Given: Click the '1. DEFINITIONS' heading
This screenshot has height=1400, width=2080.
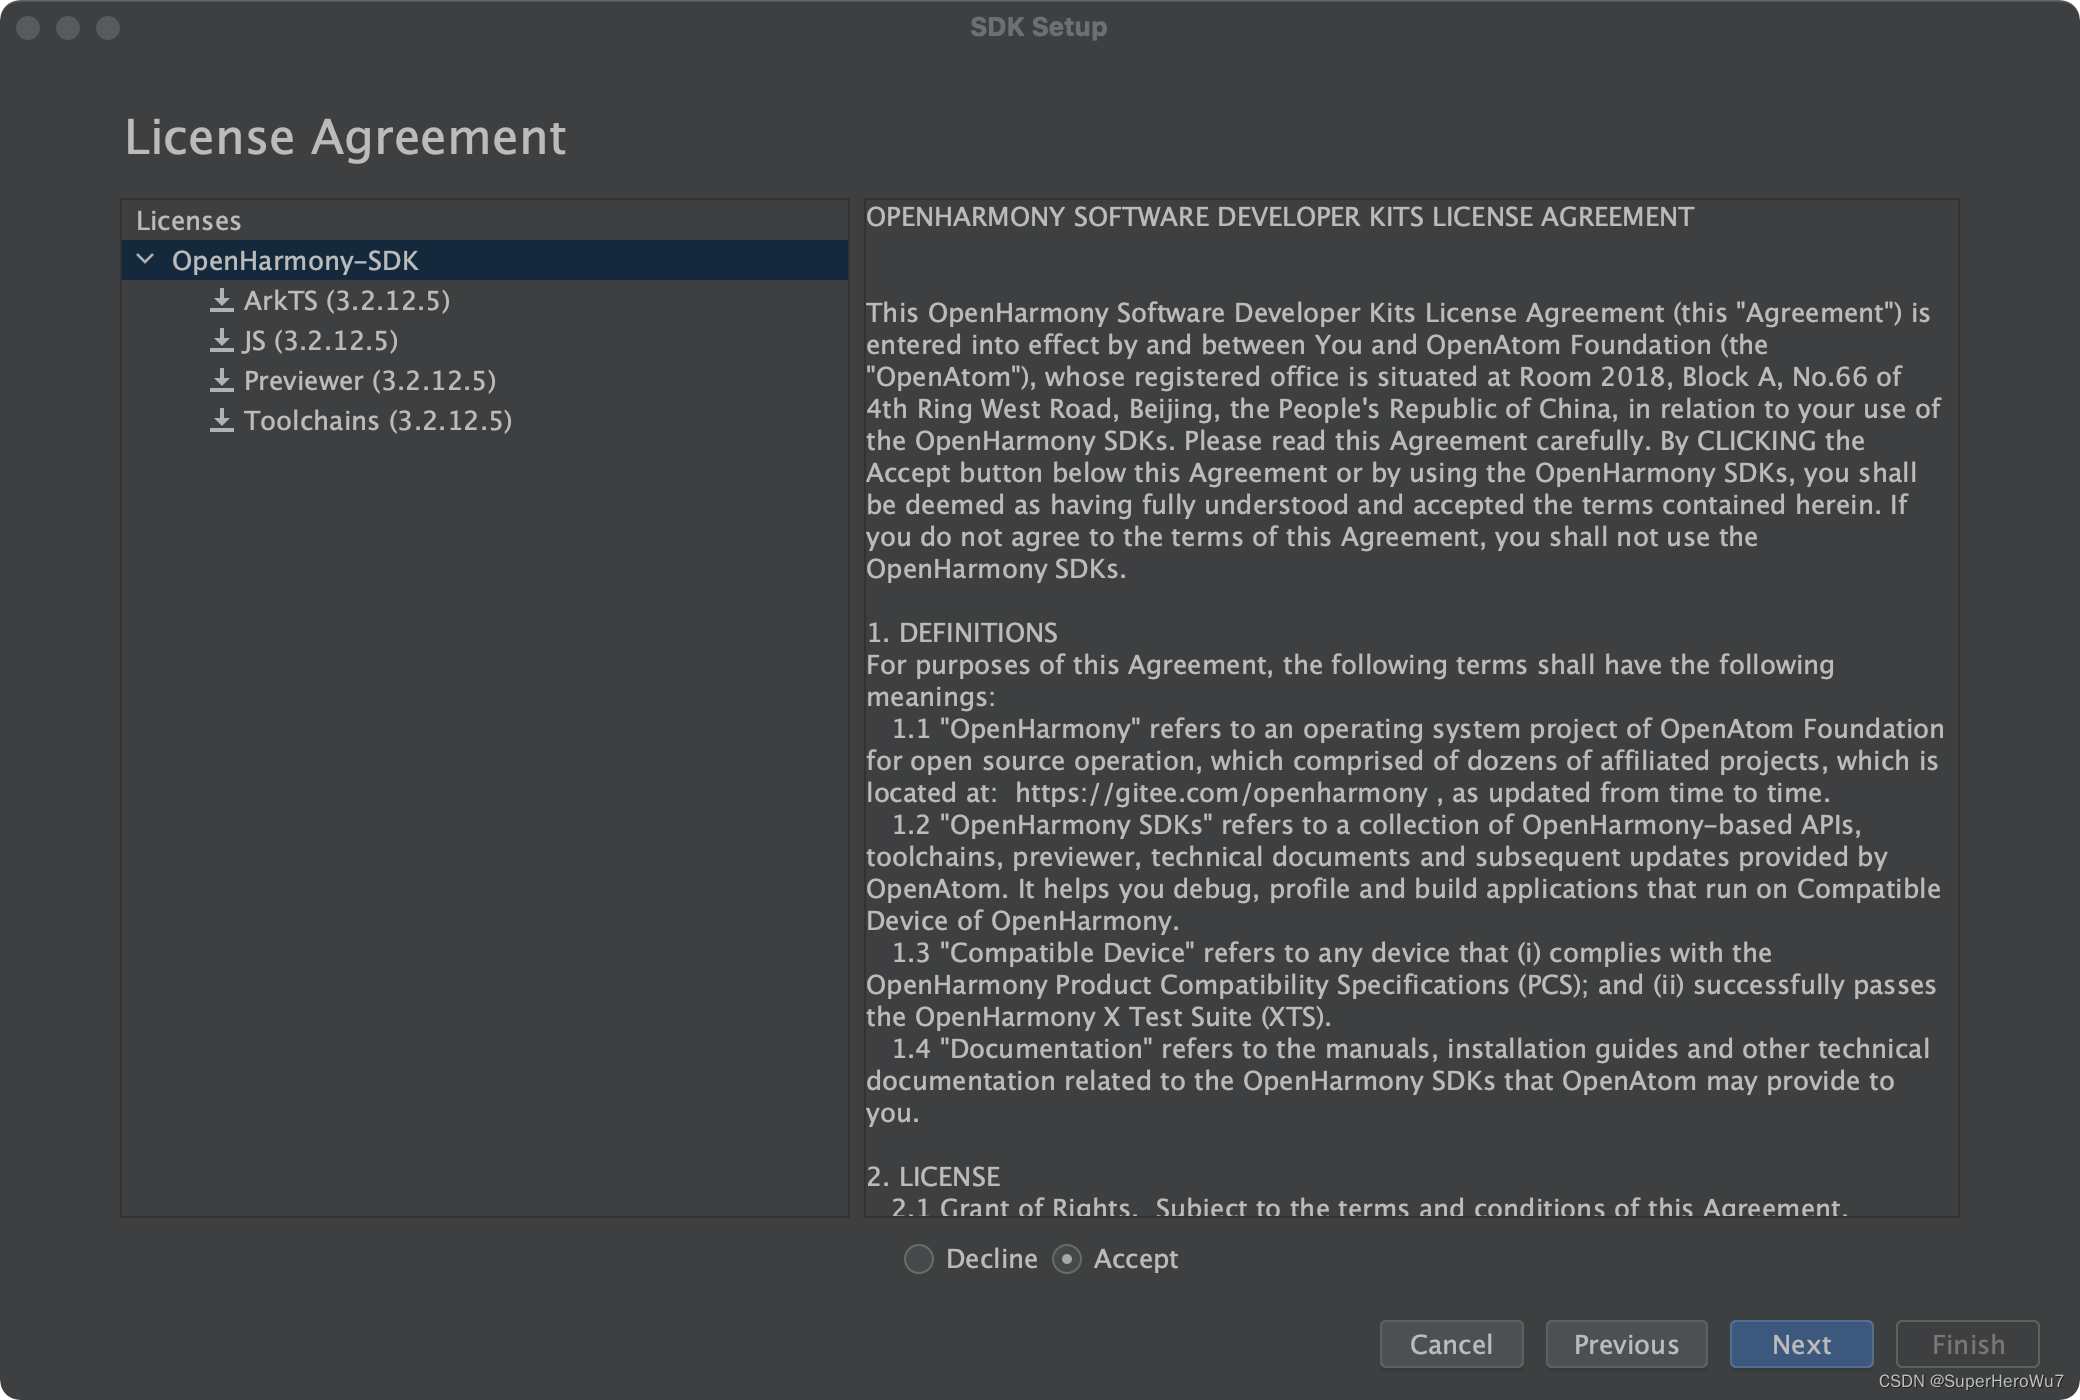Looking at the screenshot, I should pos(962,633).
